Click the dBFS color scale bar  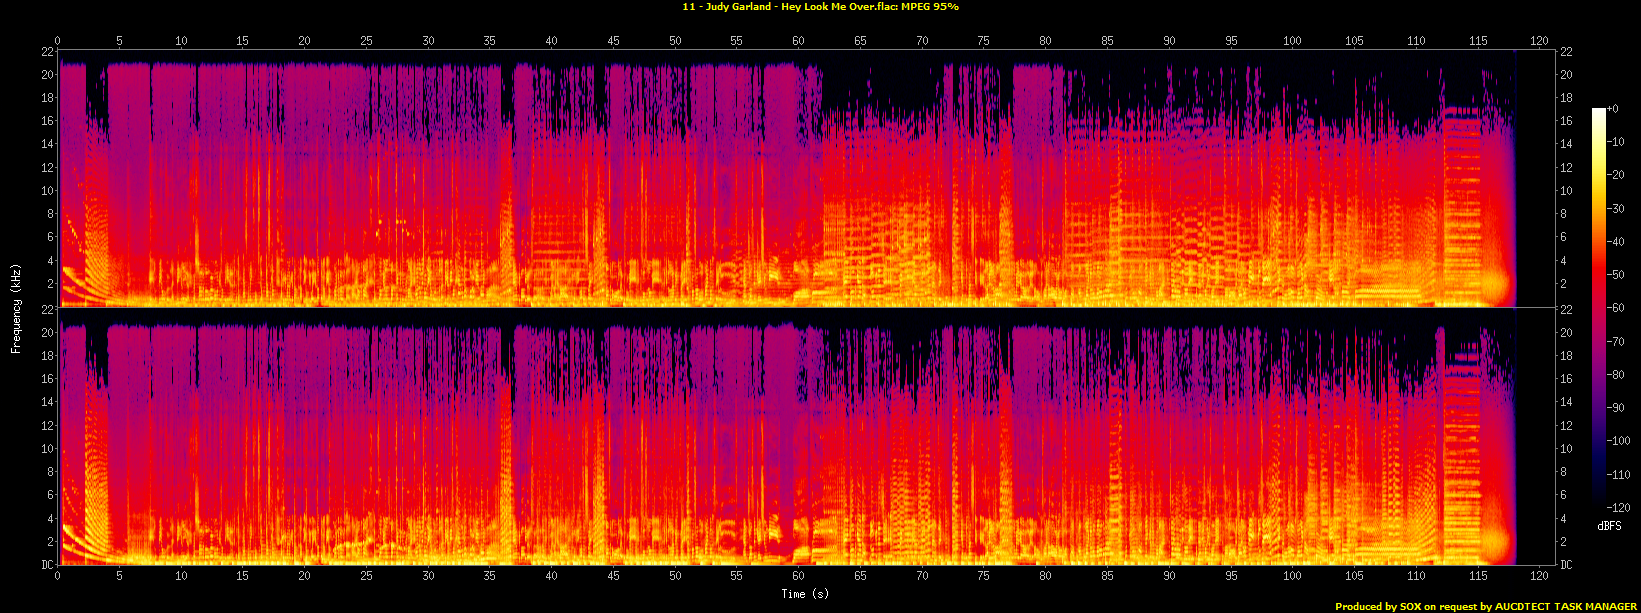click(x=1599, y=308)
